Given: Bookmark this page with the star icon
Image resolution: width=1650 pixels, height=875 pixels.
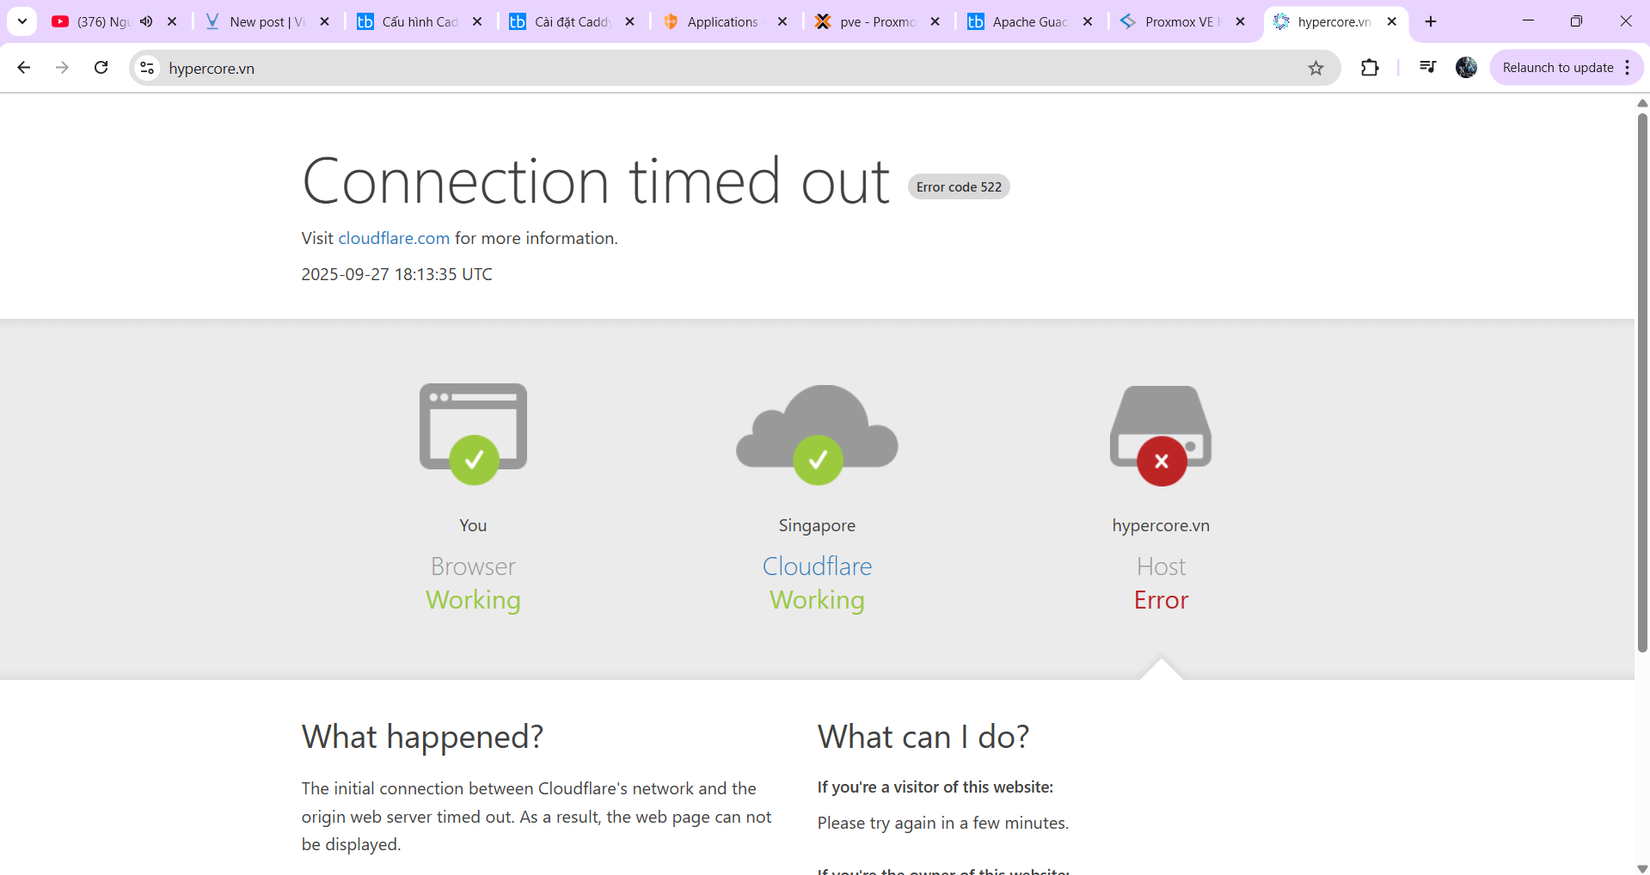Looking at the screenshot, I should point(1316,68).
